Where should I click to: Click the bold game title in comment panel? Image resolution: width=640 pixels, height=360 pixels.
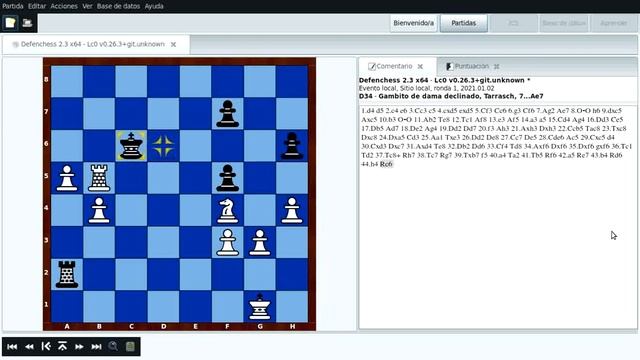[444, 80]
